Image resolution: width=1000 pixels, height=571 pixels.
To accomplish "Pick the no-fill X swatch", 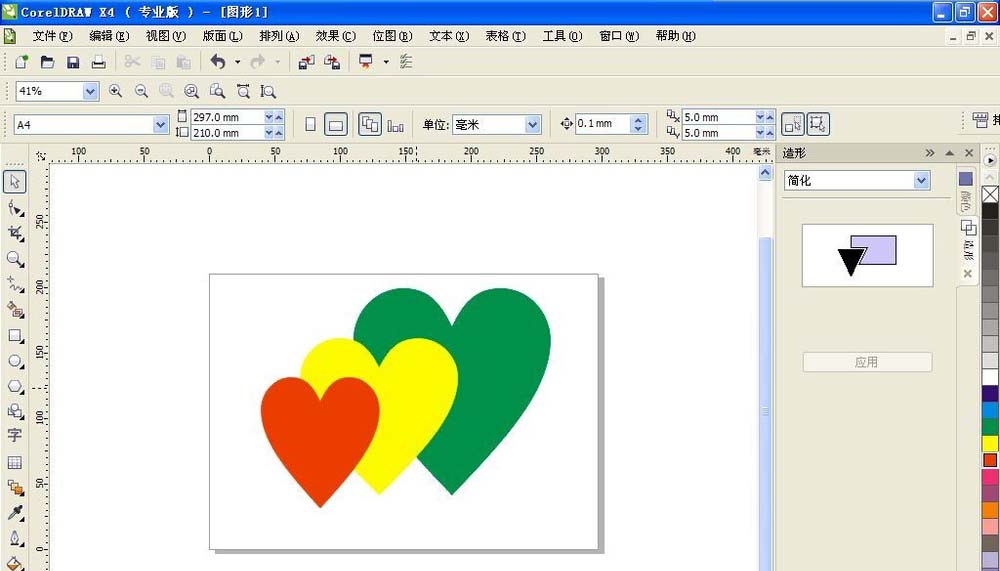I will click(990, 194).
